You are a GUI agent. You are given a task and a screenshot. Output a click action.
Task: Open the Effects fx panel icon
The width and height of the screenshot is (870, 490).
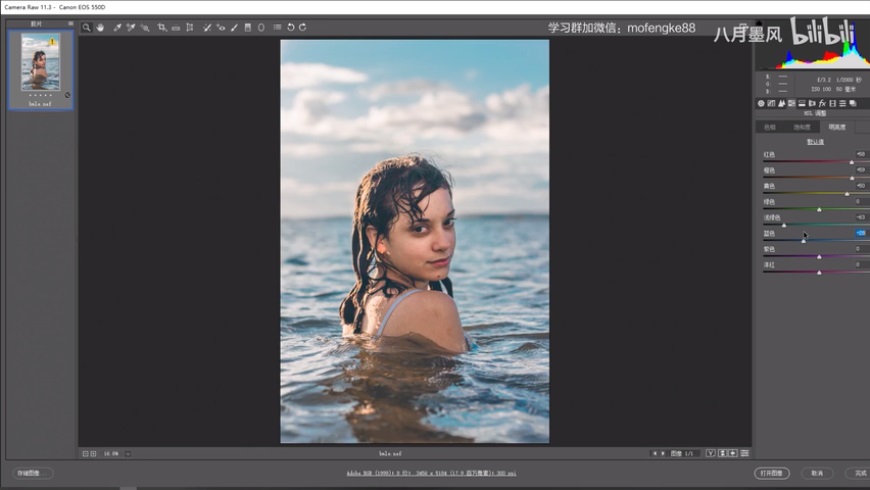click(822, 103)
